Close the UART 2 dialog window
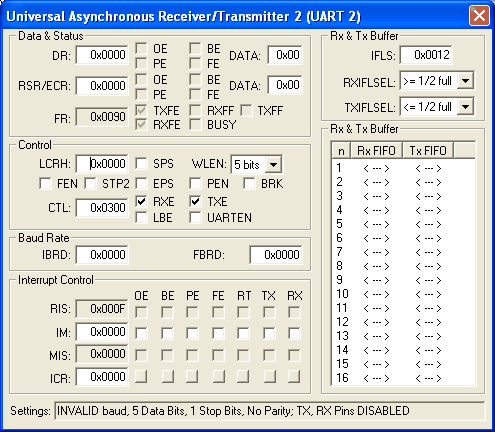The width and height of the screenshot is (495, 432). [x=479, y=15]
